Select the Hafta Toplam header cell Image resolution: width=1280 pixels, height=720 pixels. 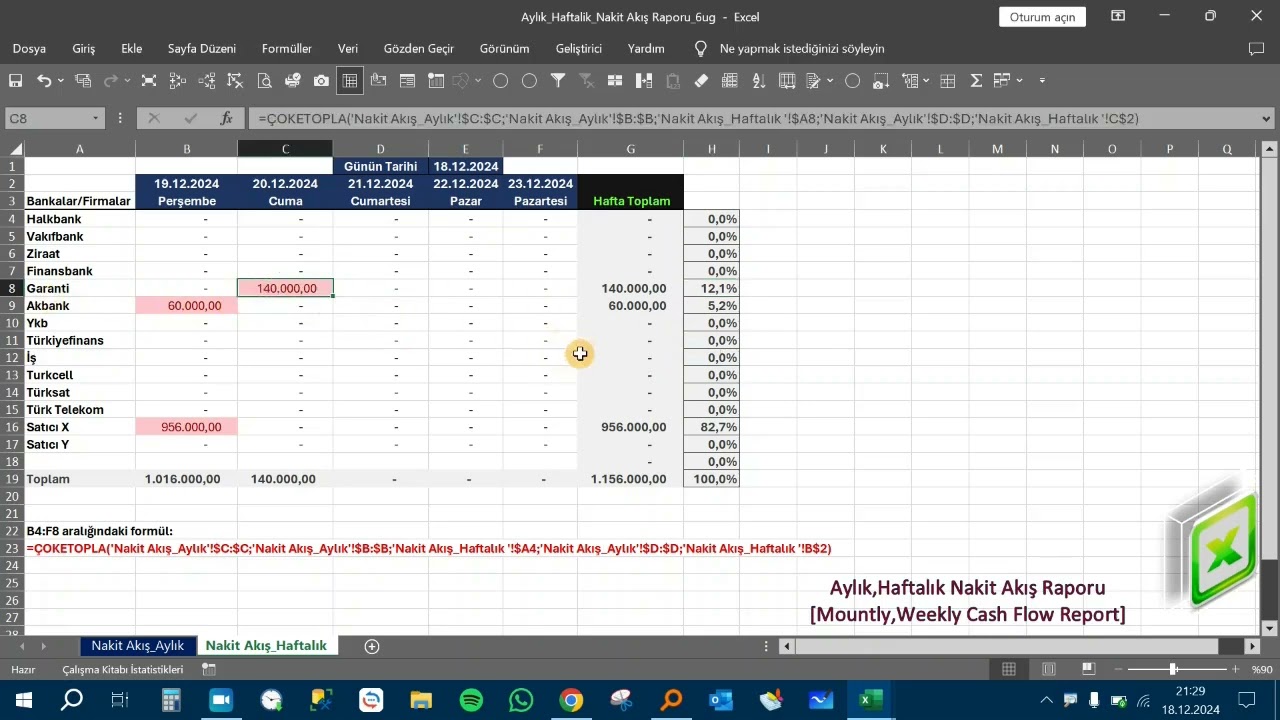631,201
